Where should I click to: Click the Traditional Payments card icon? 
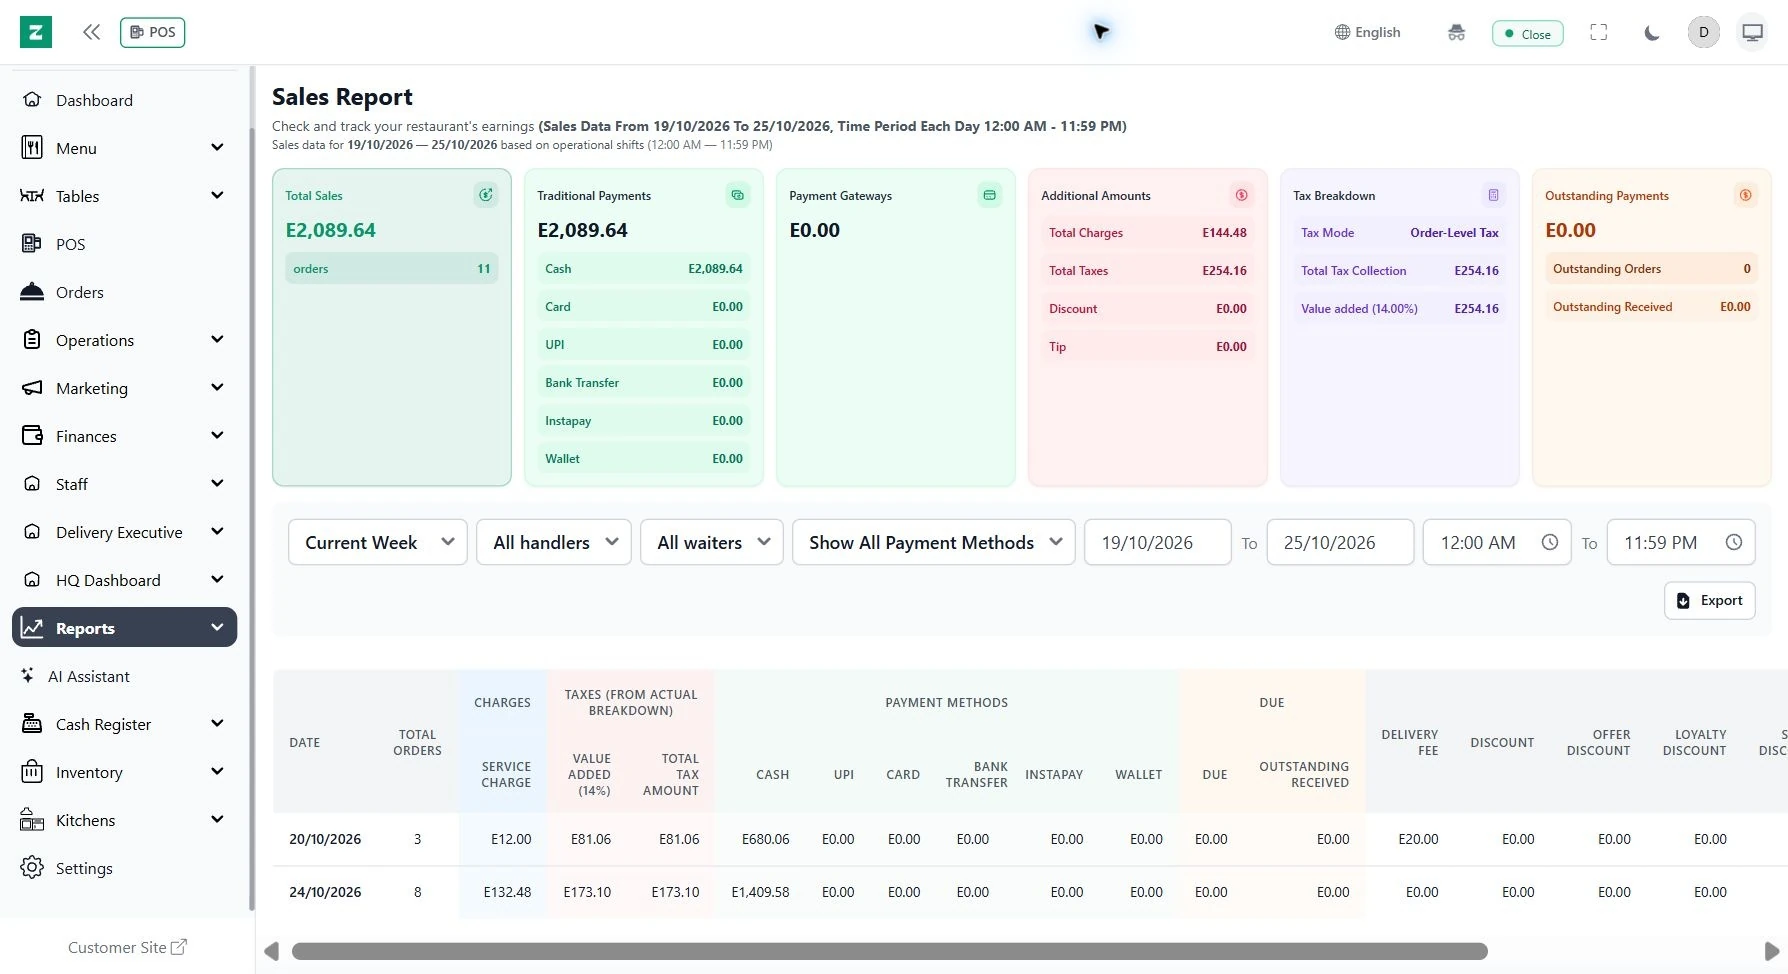(x=737, y=195)
